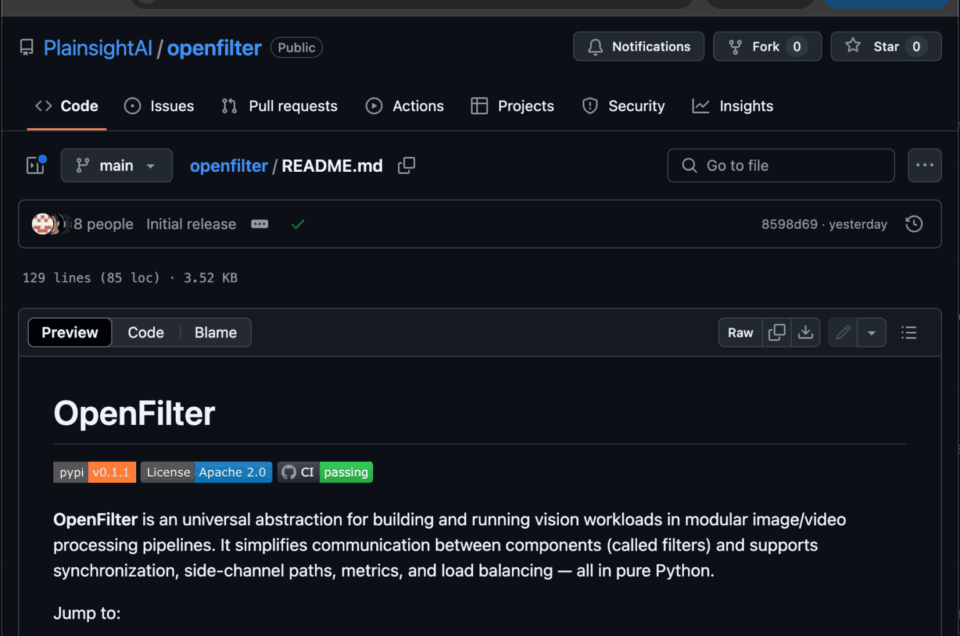The image size is (960, 636).
Task: Open the Issues tab
Action: point(159,106)
